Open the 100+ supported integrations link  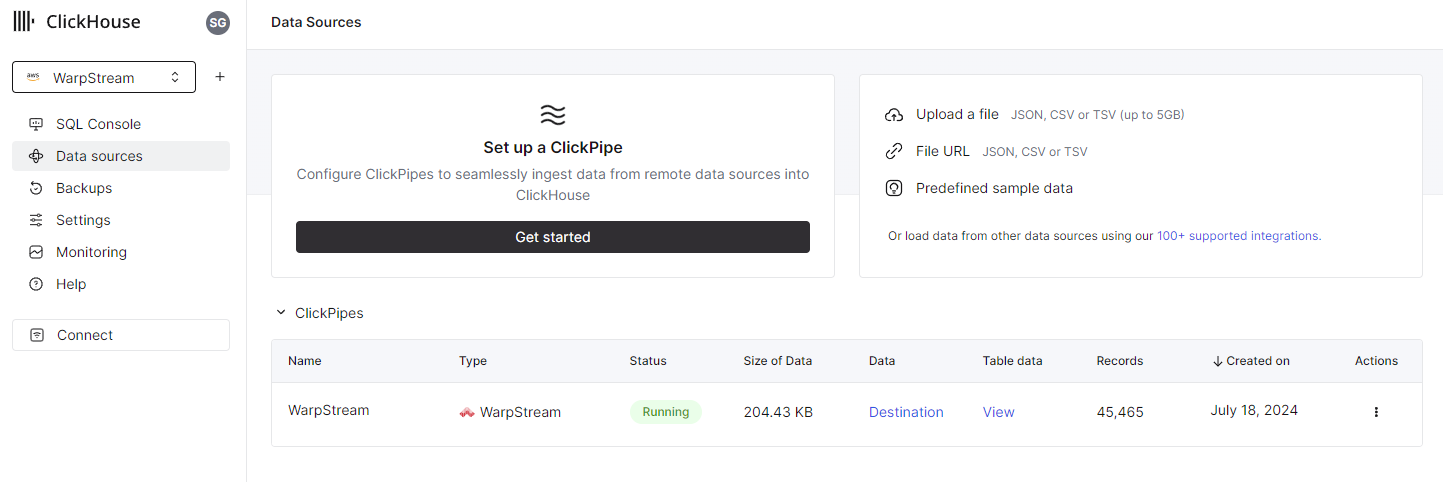click(x=1238, y=236)
